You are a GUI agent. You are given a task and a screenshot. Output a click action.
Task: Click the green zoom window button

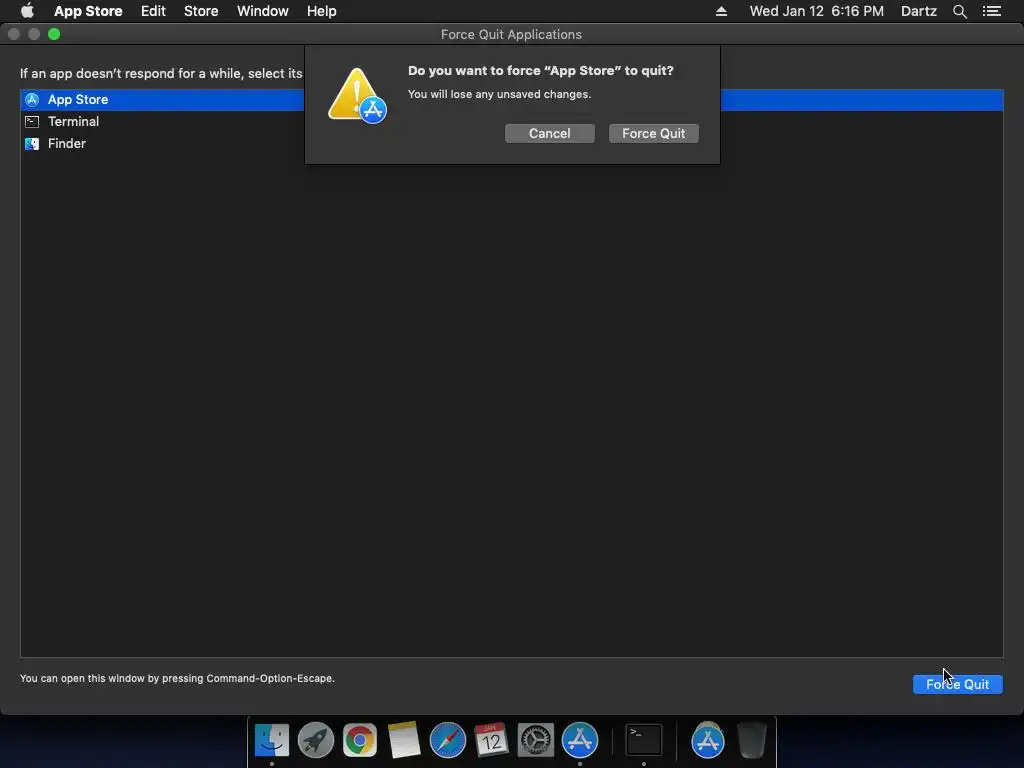pos(54,34)
